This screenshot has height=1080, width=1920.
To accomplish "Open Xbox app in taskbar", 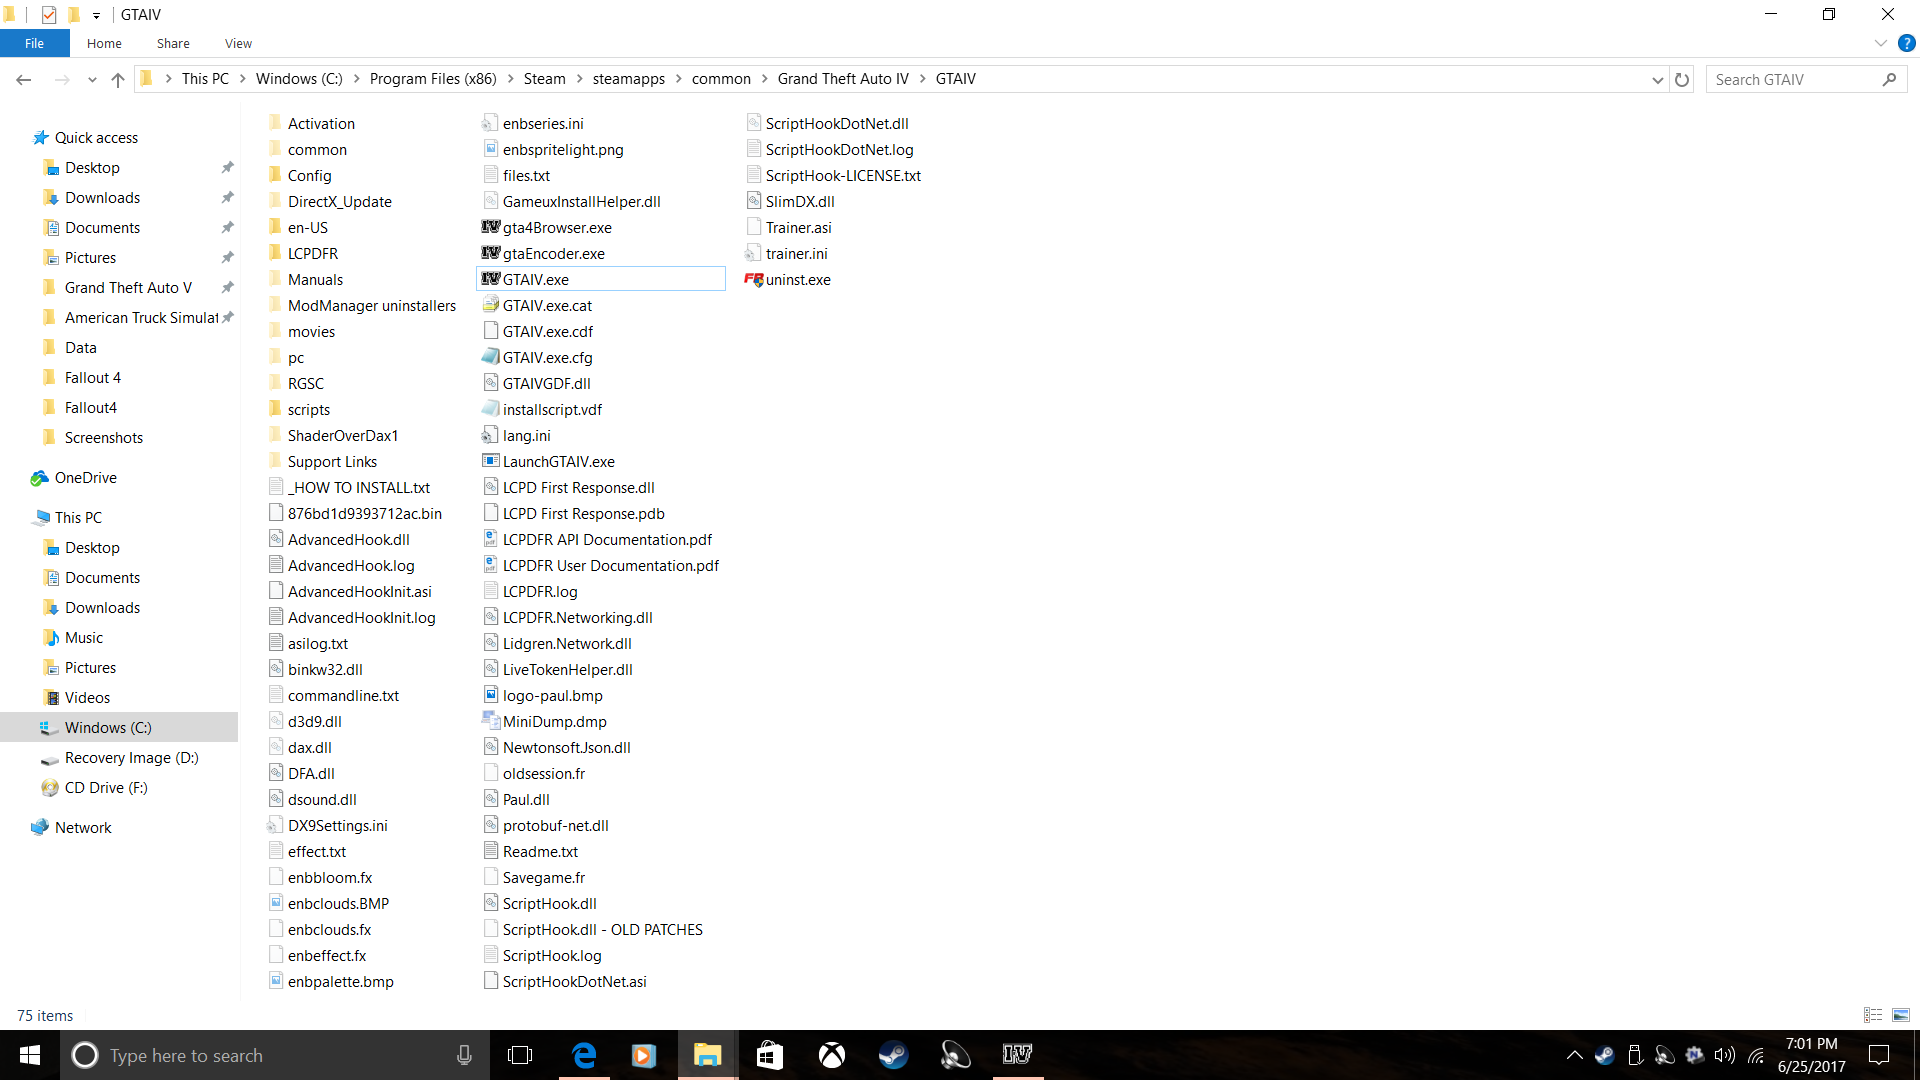I will point(831,1055).
